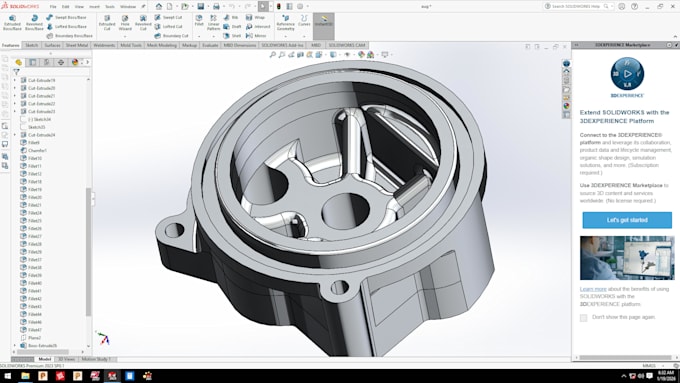Click the Intersect feature tool

(258, 26)
